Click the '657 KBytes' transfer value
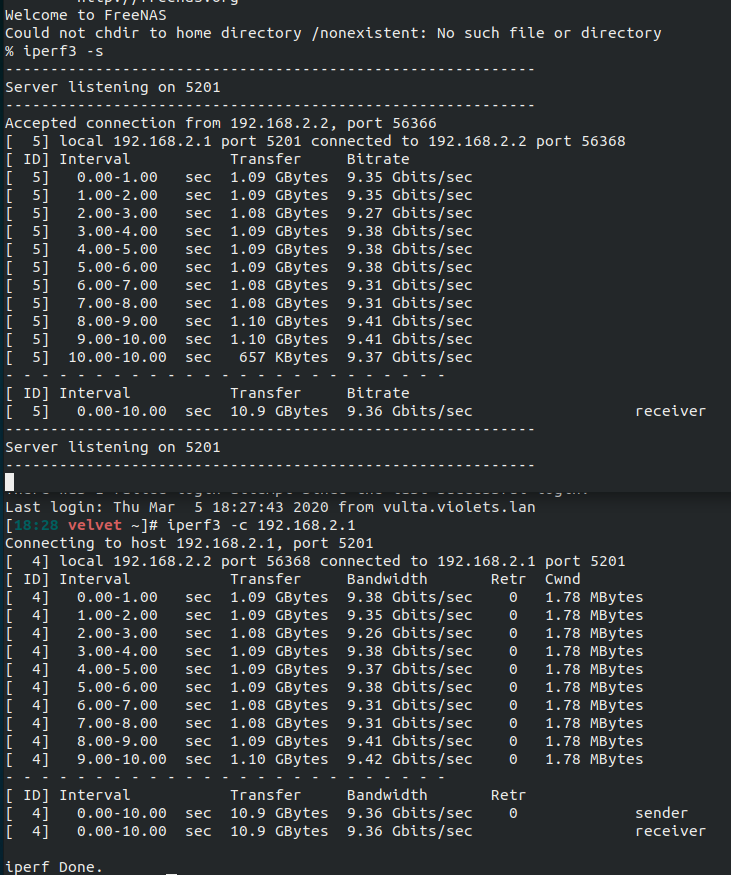The image size is (731, 875). (283, 357)
